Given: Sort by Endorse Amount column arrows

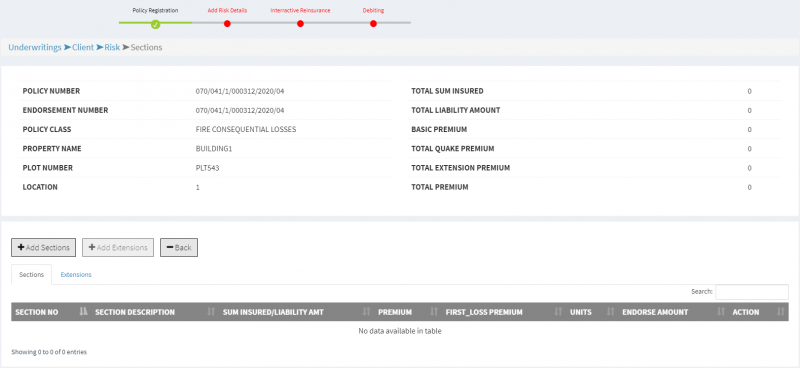Looking at the screenshot, I should [720, 312].
